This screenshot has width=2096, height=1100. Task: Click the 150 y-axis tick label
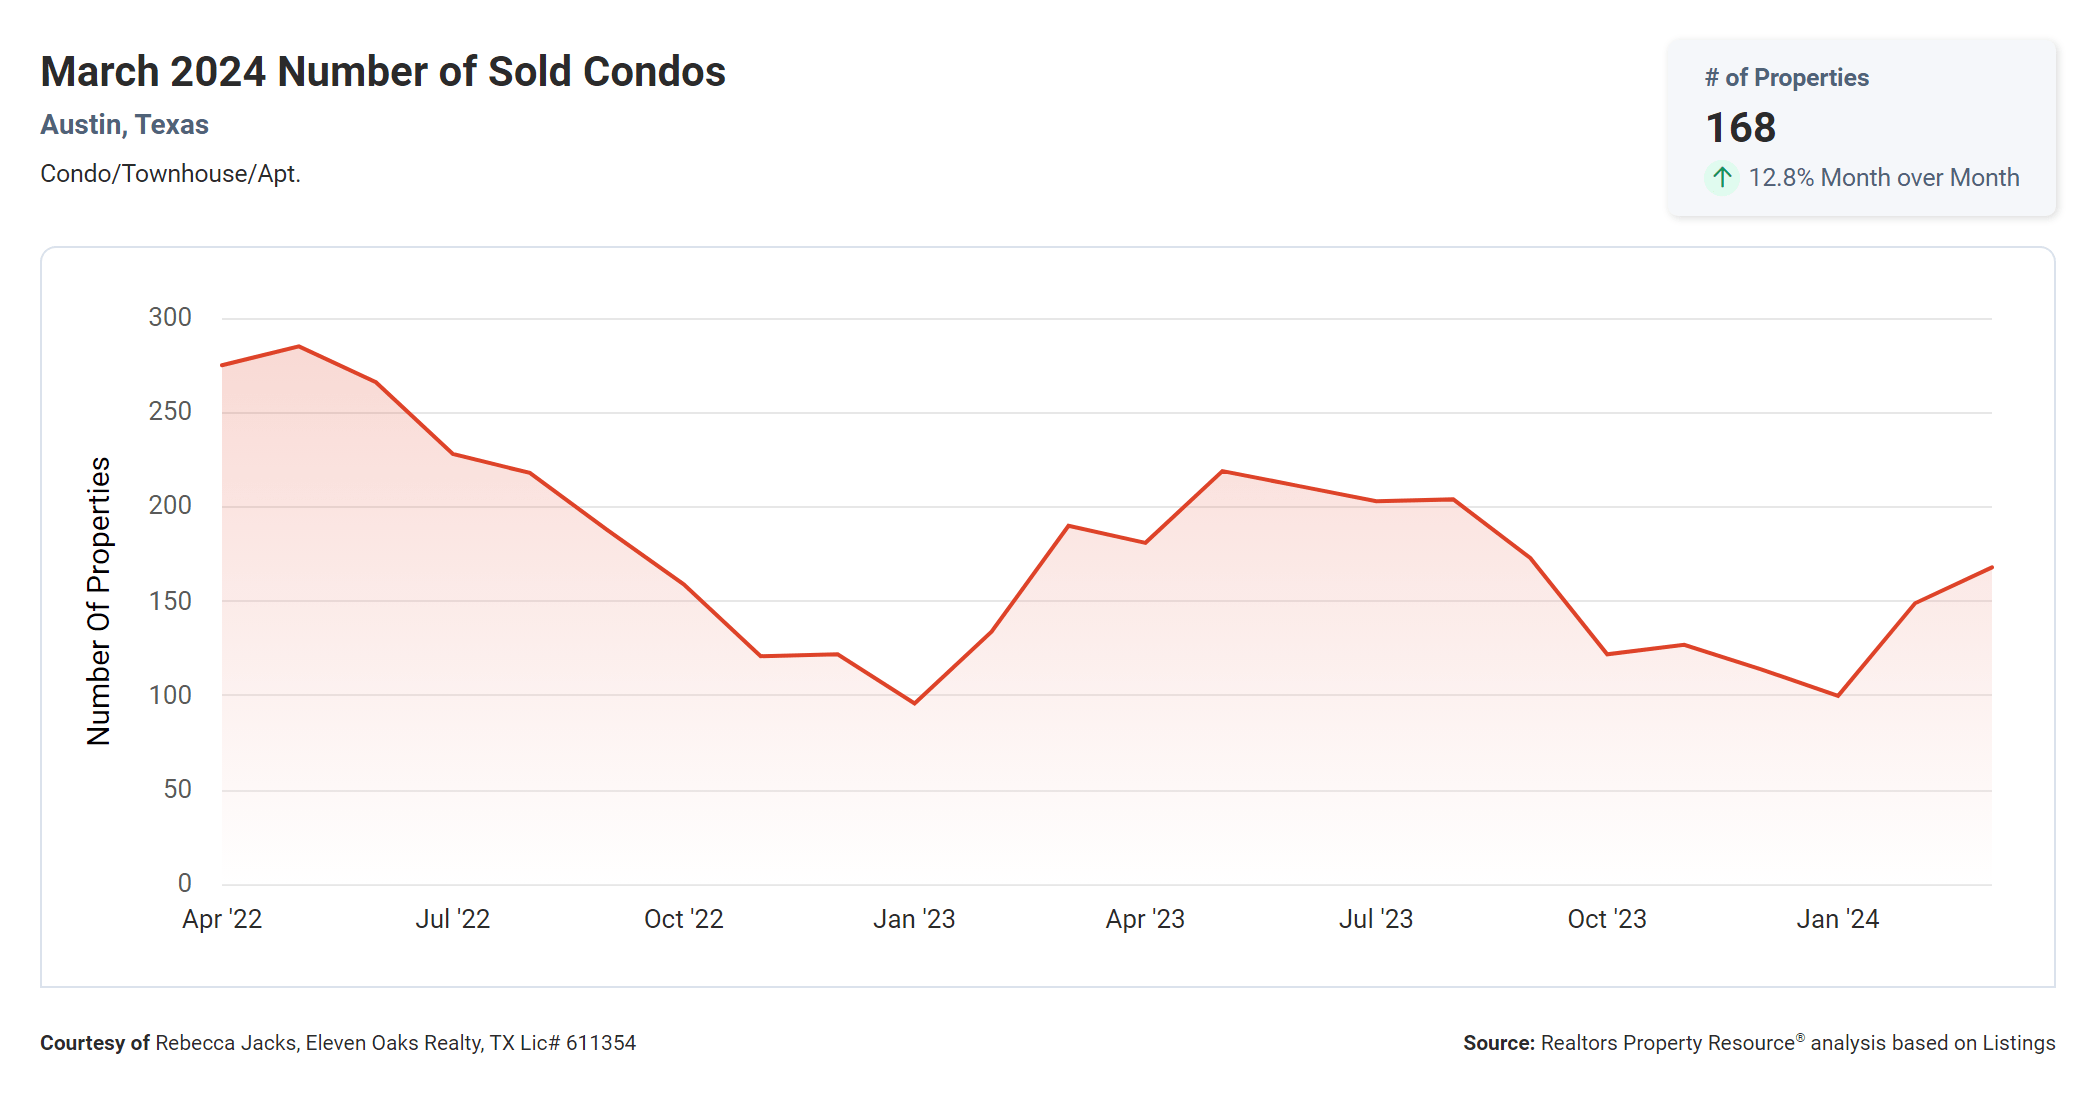[x=170, y=601]
